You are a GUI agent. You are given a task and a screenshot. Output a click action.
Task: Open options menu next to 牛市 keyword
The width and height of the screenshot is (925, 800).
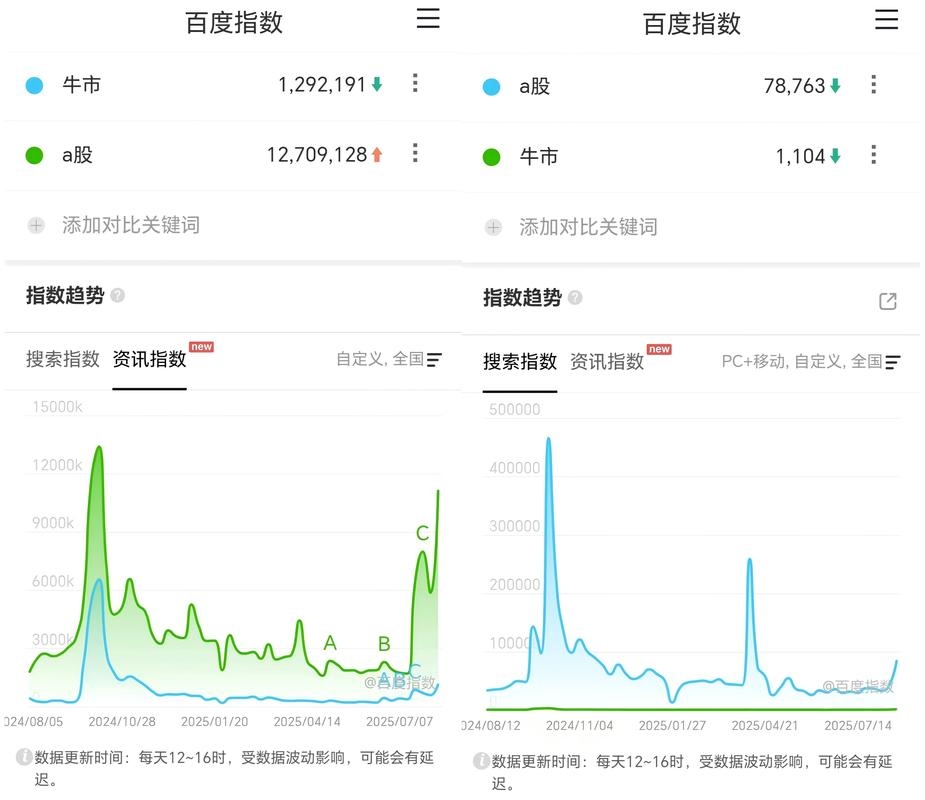[x=414, y=85]
